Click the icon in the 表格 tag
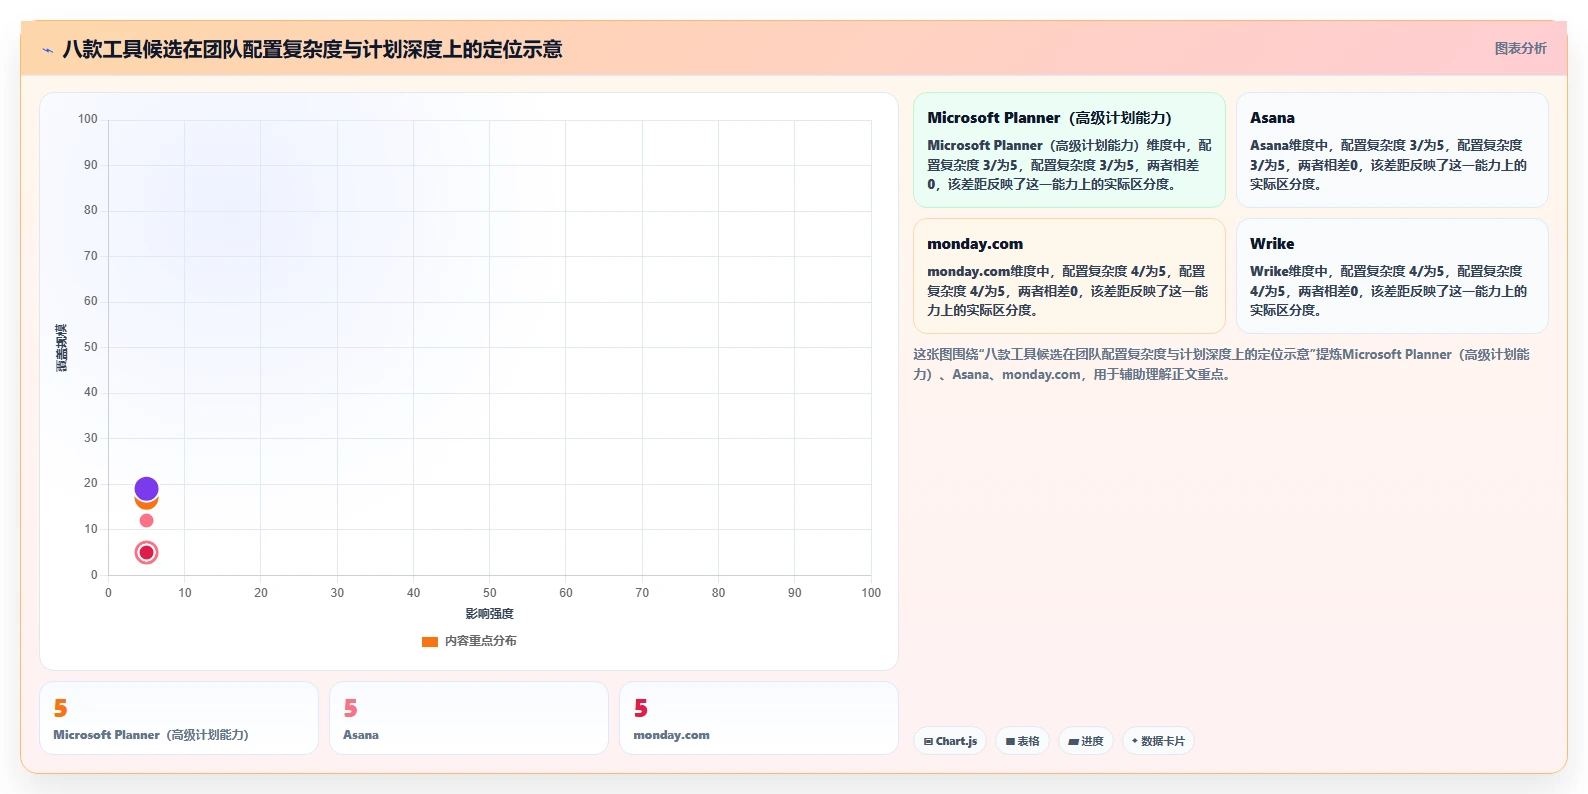The height and width of the screenshot is (794, 1588). point(1010,741)
